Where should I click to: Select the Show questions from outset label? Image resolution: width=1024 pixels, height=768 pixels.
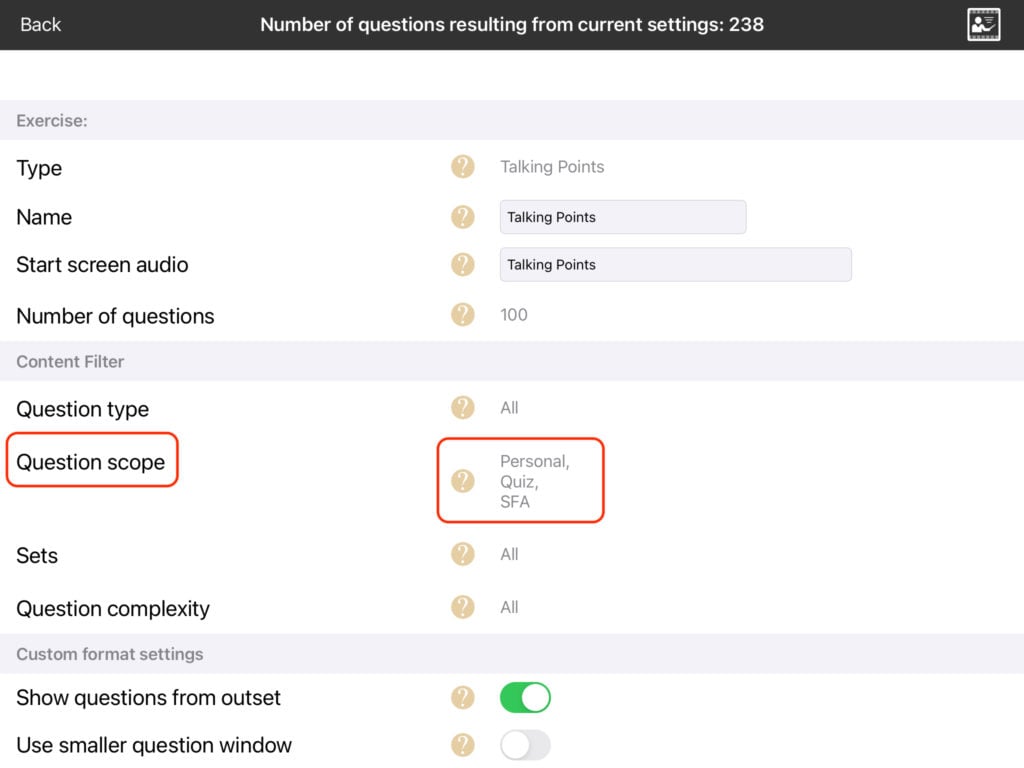point(148,697)
